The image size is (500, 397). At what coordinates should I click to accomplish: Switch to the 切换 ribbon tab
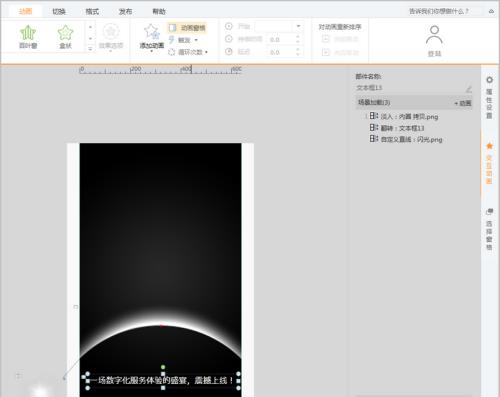tap(59, 11)
